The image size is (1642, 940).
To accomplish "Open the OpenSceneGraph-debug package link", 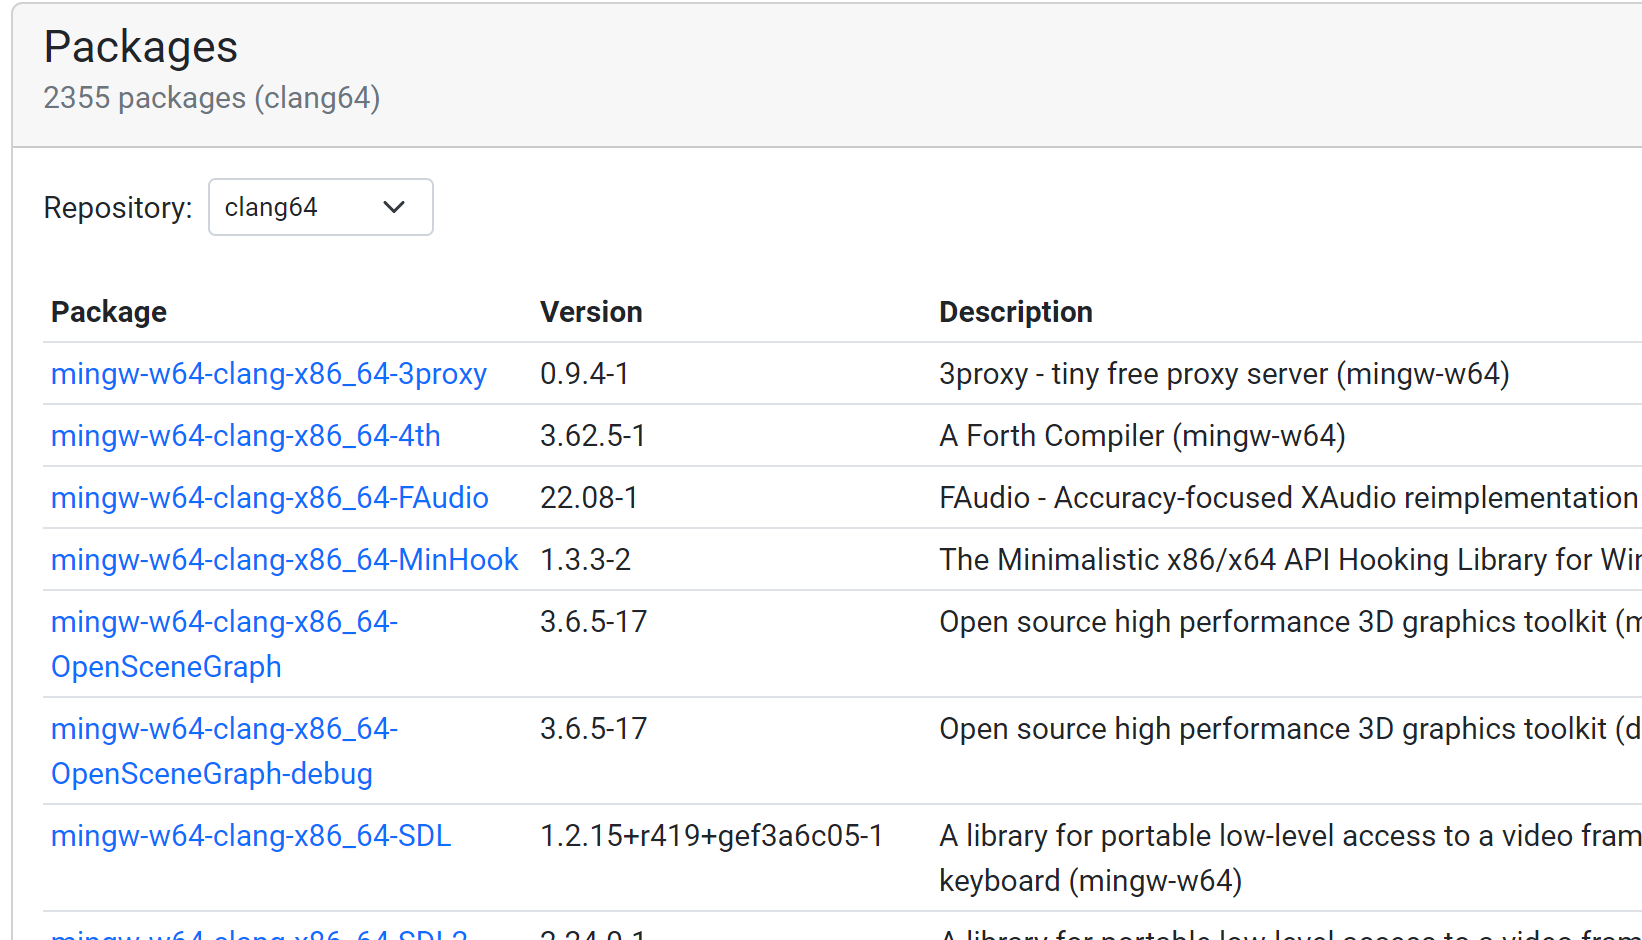I will pyautogui.click(x=225, y=751).
